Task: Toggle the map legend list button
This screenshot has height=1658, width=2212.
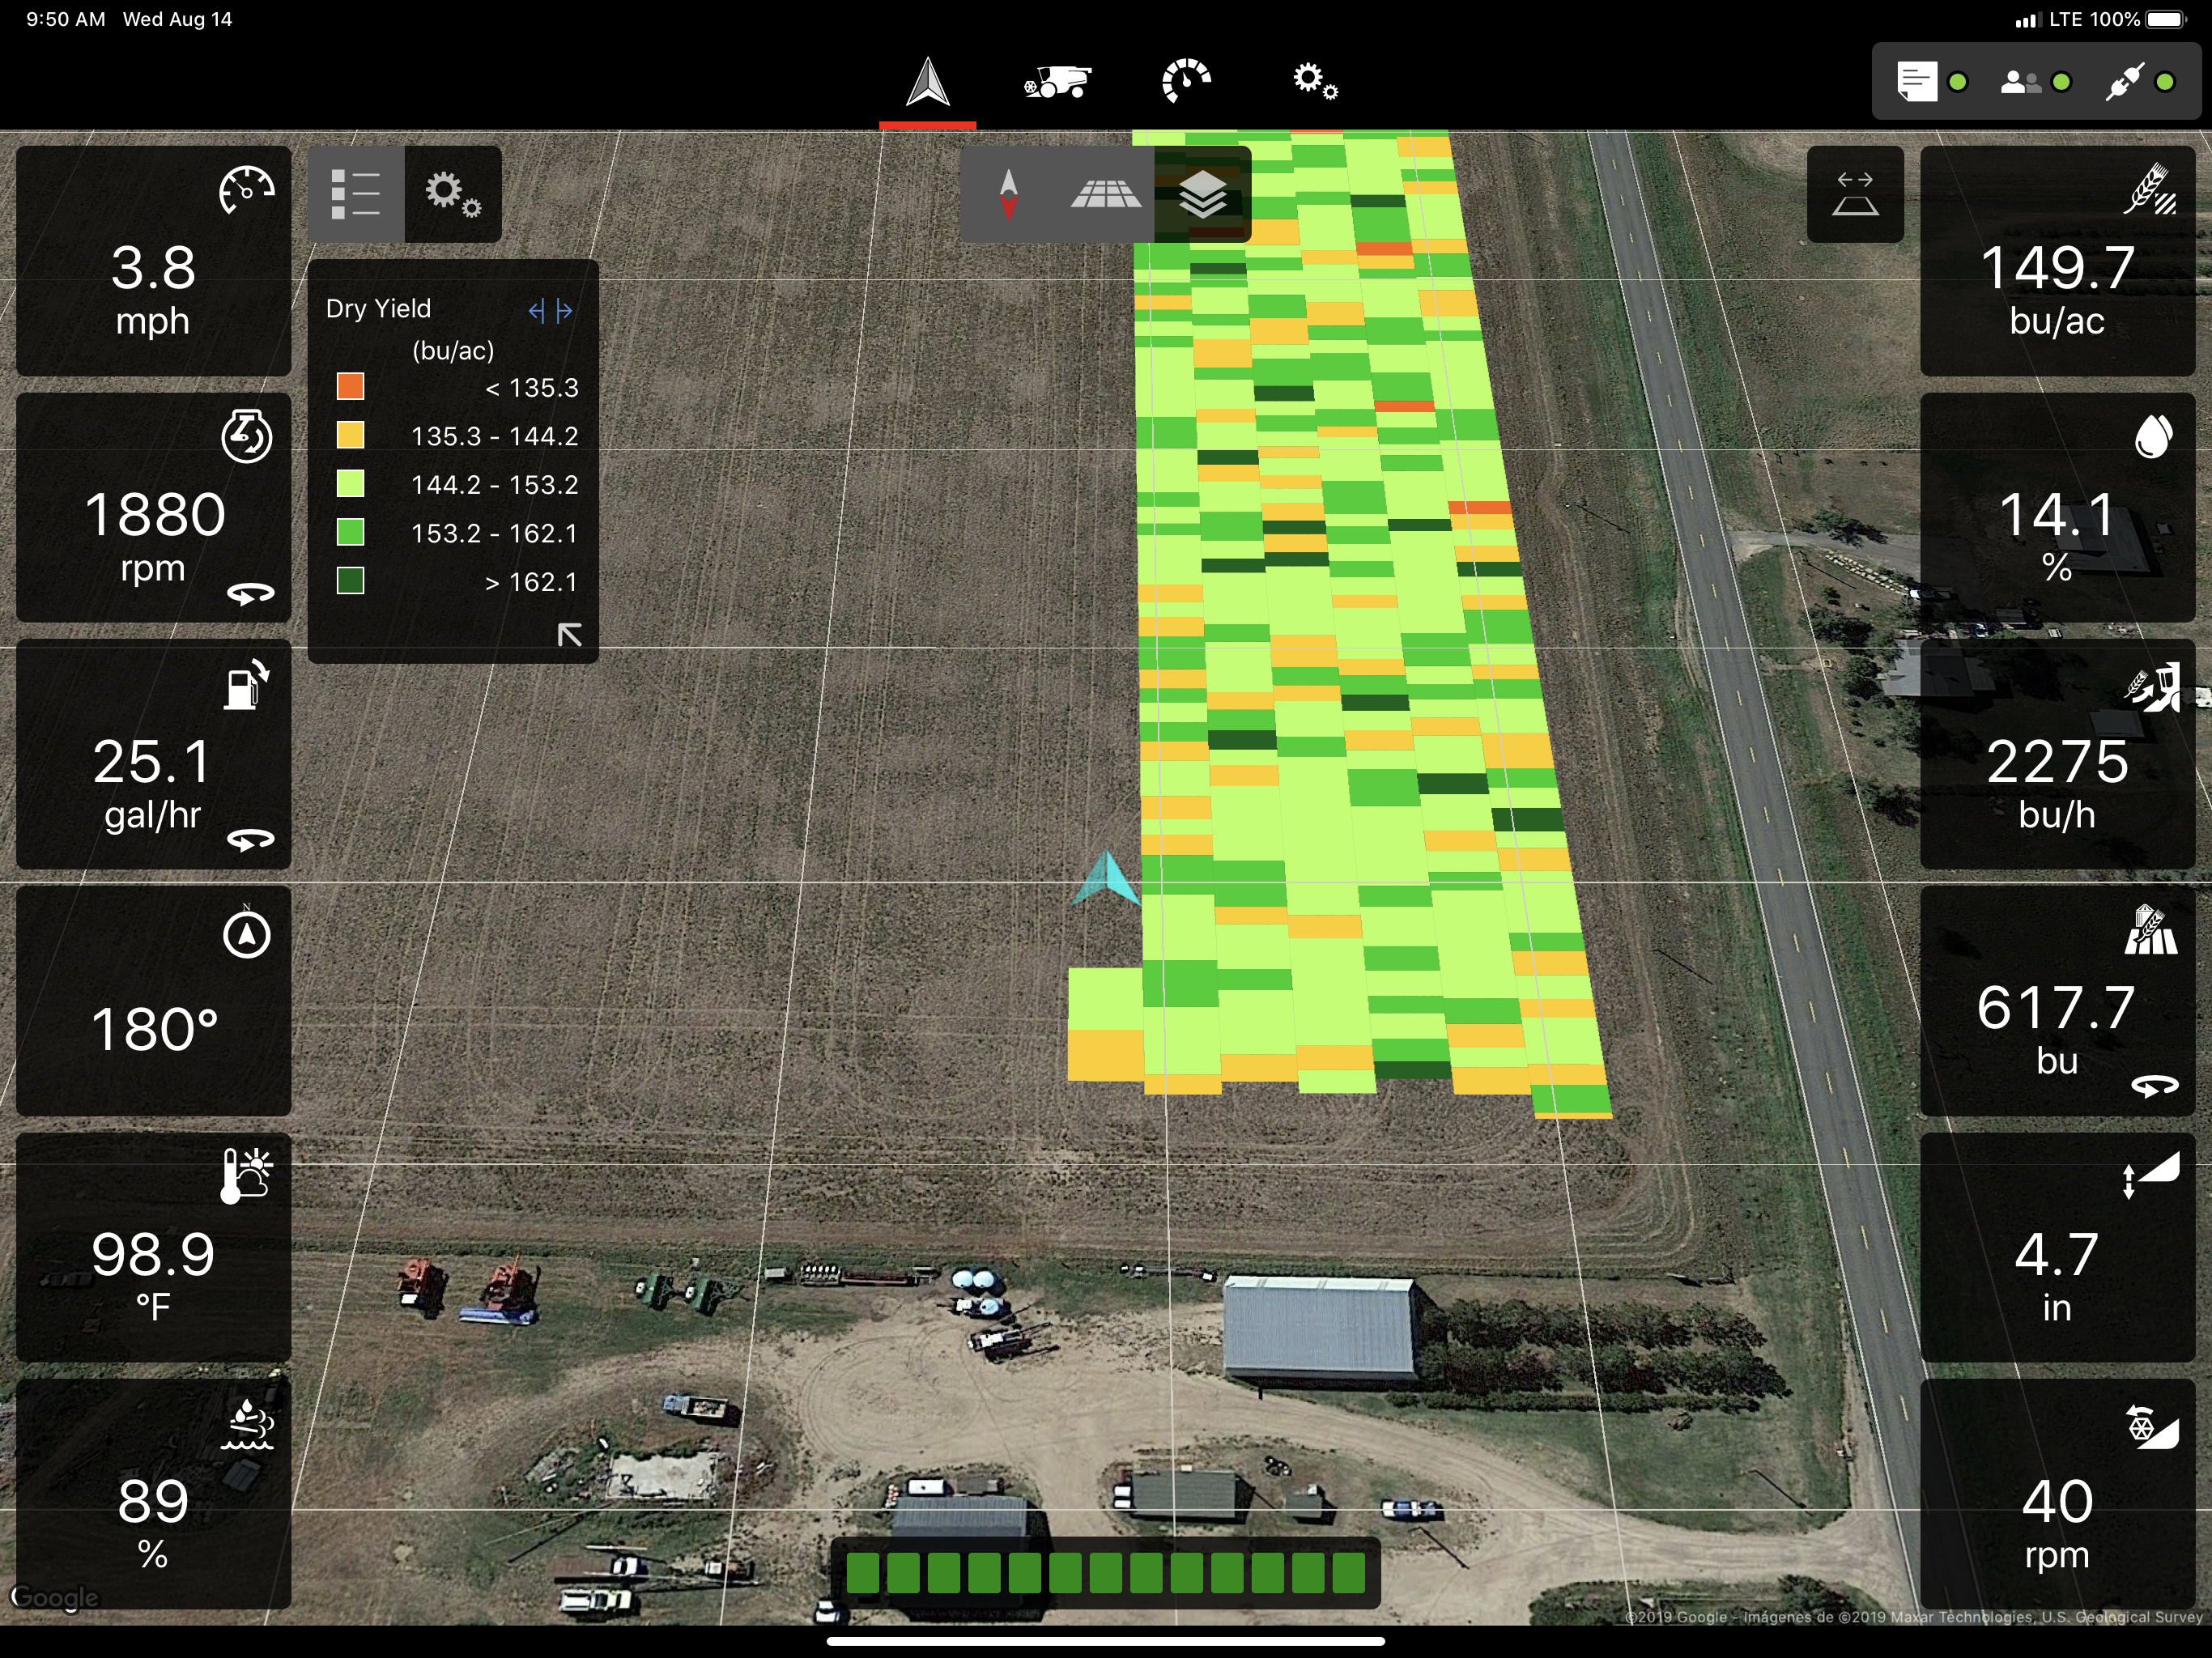Action: pos(356,194)
